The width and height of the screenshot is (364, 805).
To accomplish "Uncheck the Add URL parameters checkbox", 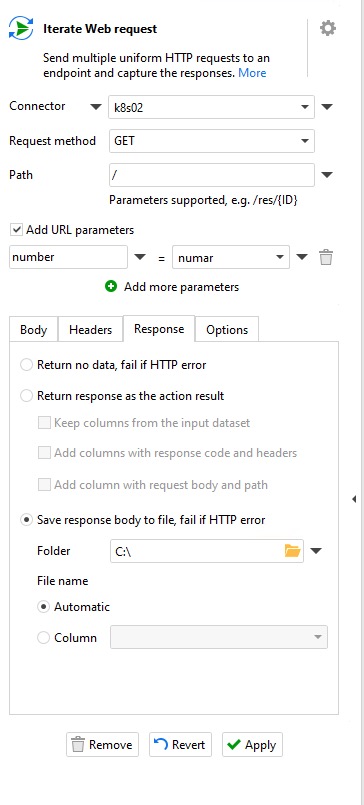I will point(17,230).
